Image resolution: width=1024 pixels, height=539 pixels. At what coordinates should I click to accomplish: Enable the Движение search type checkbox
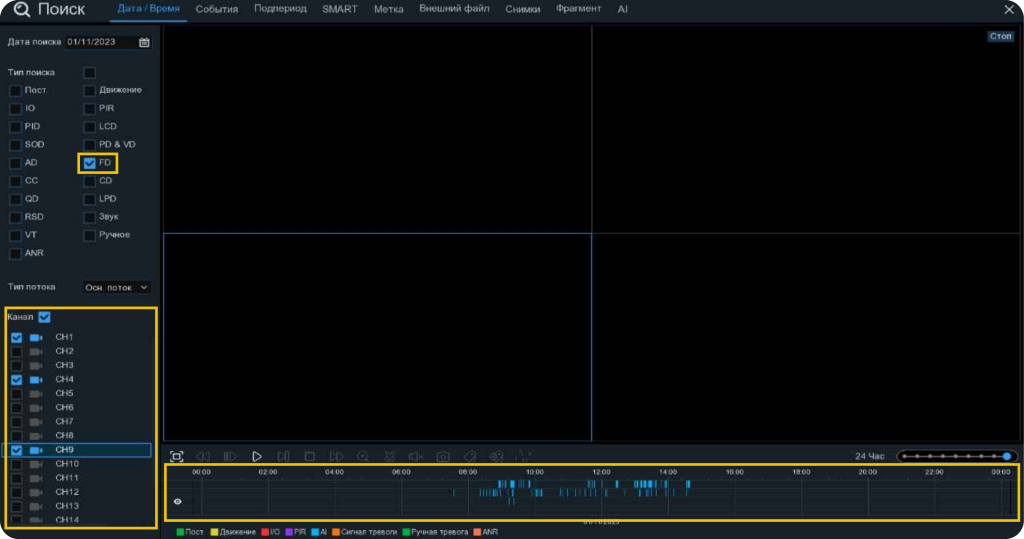click(89, 90)
